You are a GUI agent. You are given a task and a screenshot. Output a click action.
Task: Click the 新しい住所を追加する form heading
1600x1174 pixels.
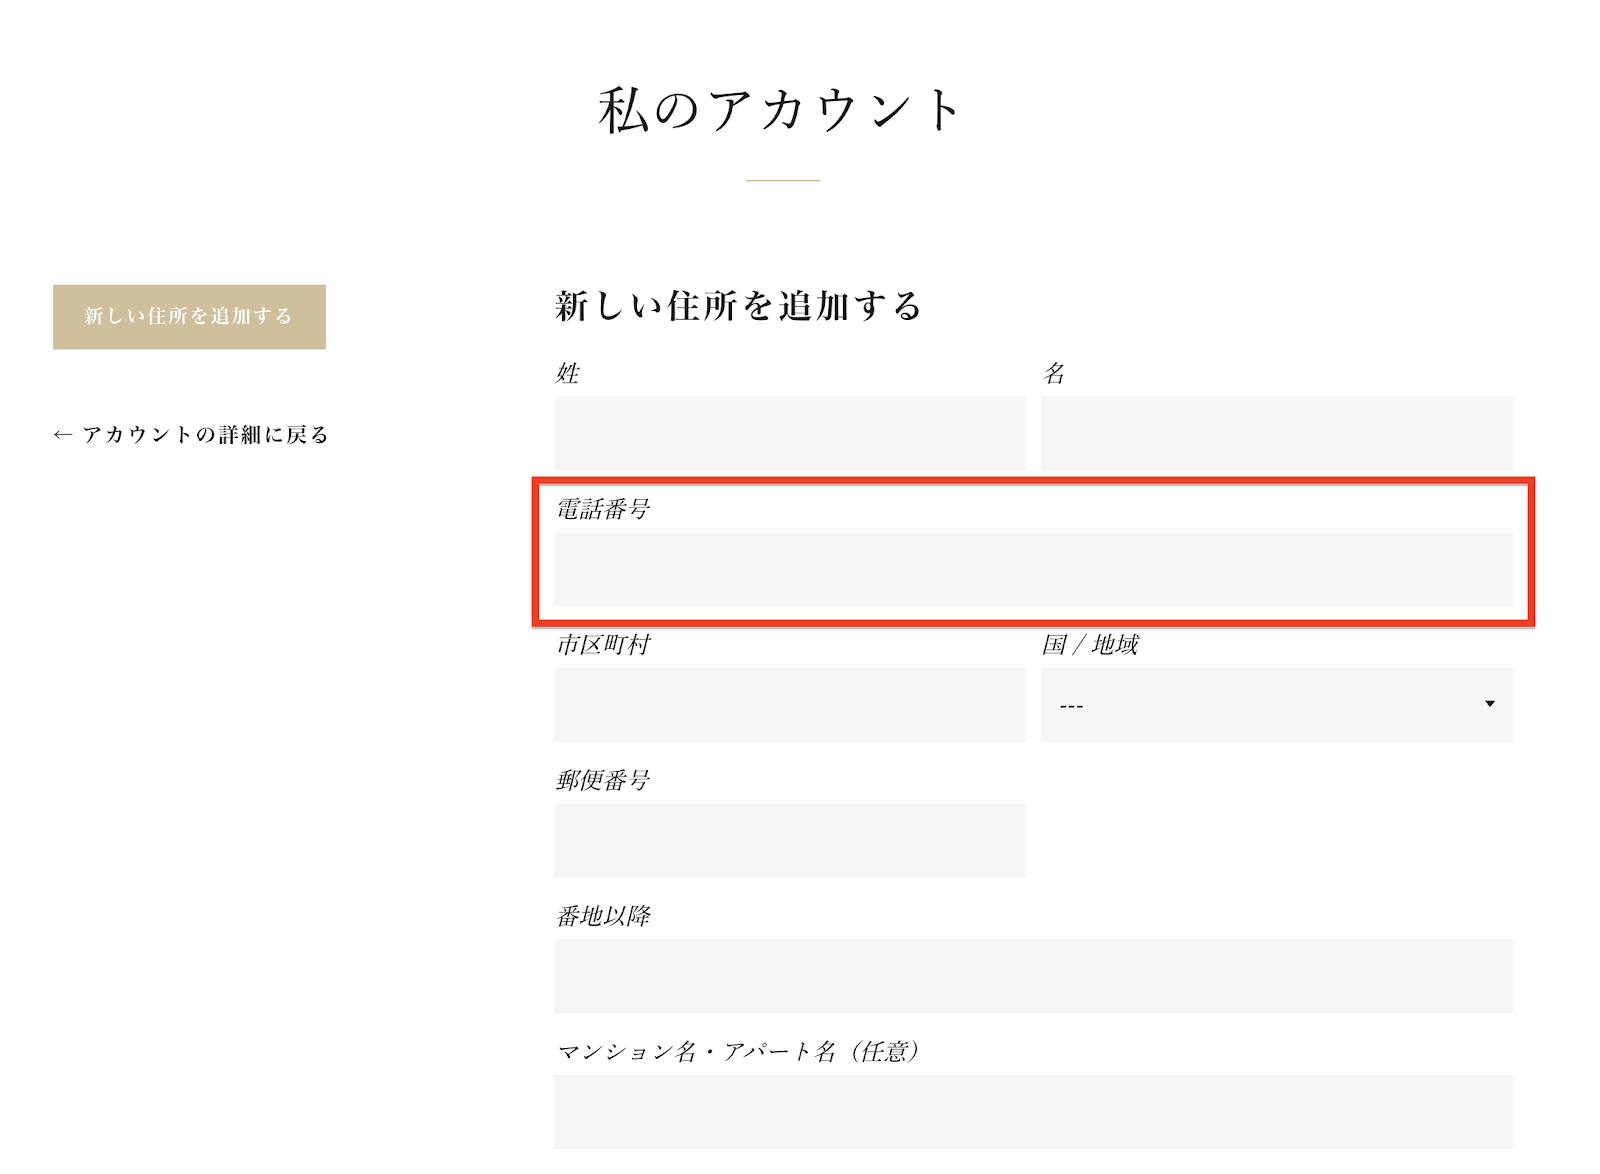coord(738,306)
